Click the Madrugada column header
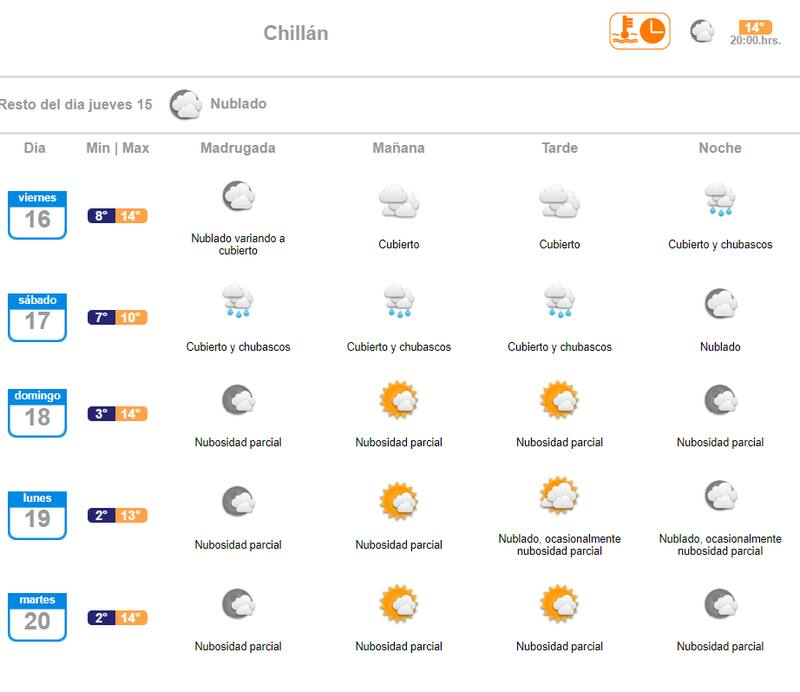Image resolution: width=800 pixels, height=692 pixels. click(238, 148)
